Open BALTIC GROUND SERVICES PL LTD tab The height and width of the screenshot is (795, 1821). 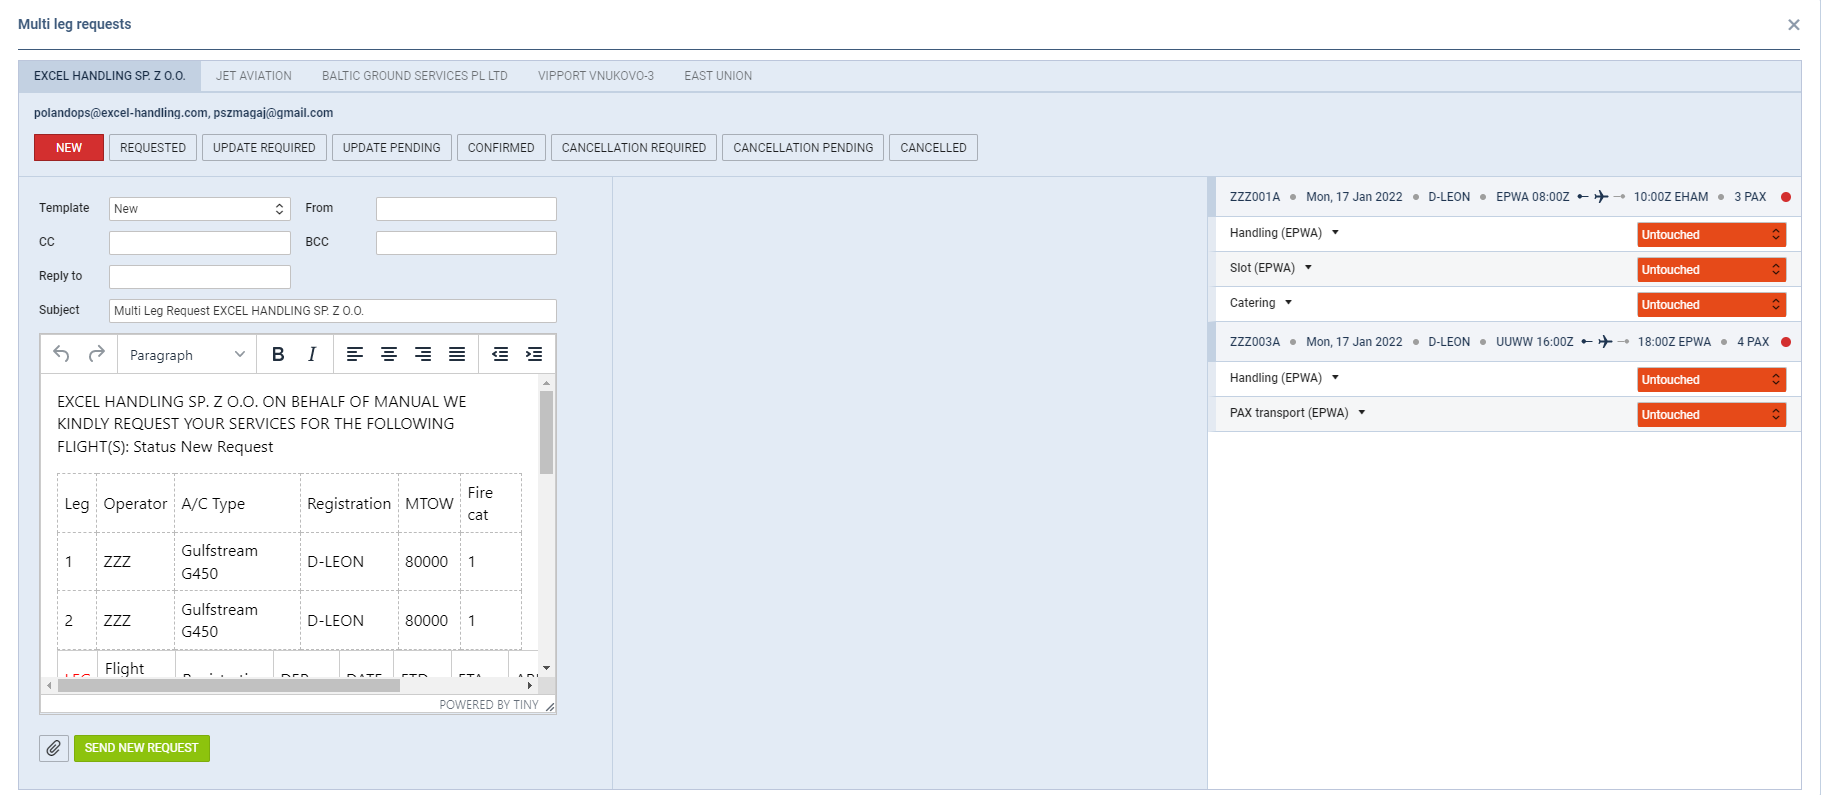click(x=415, y=76)
